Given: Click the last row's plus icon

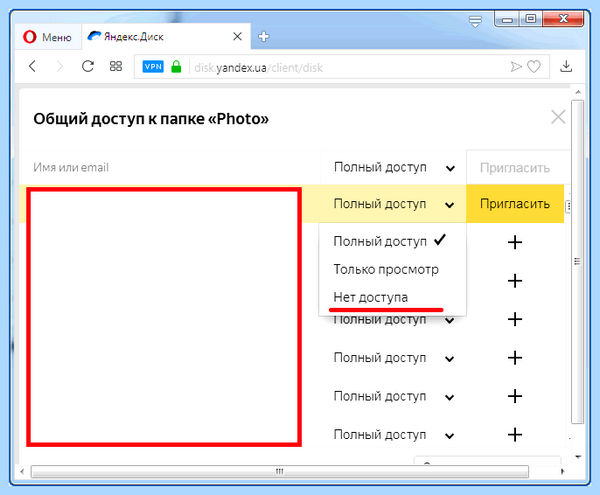Looking at the screenshot, I should pyautogui.click(x=515, y=435).
